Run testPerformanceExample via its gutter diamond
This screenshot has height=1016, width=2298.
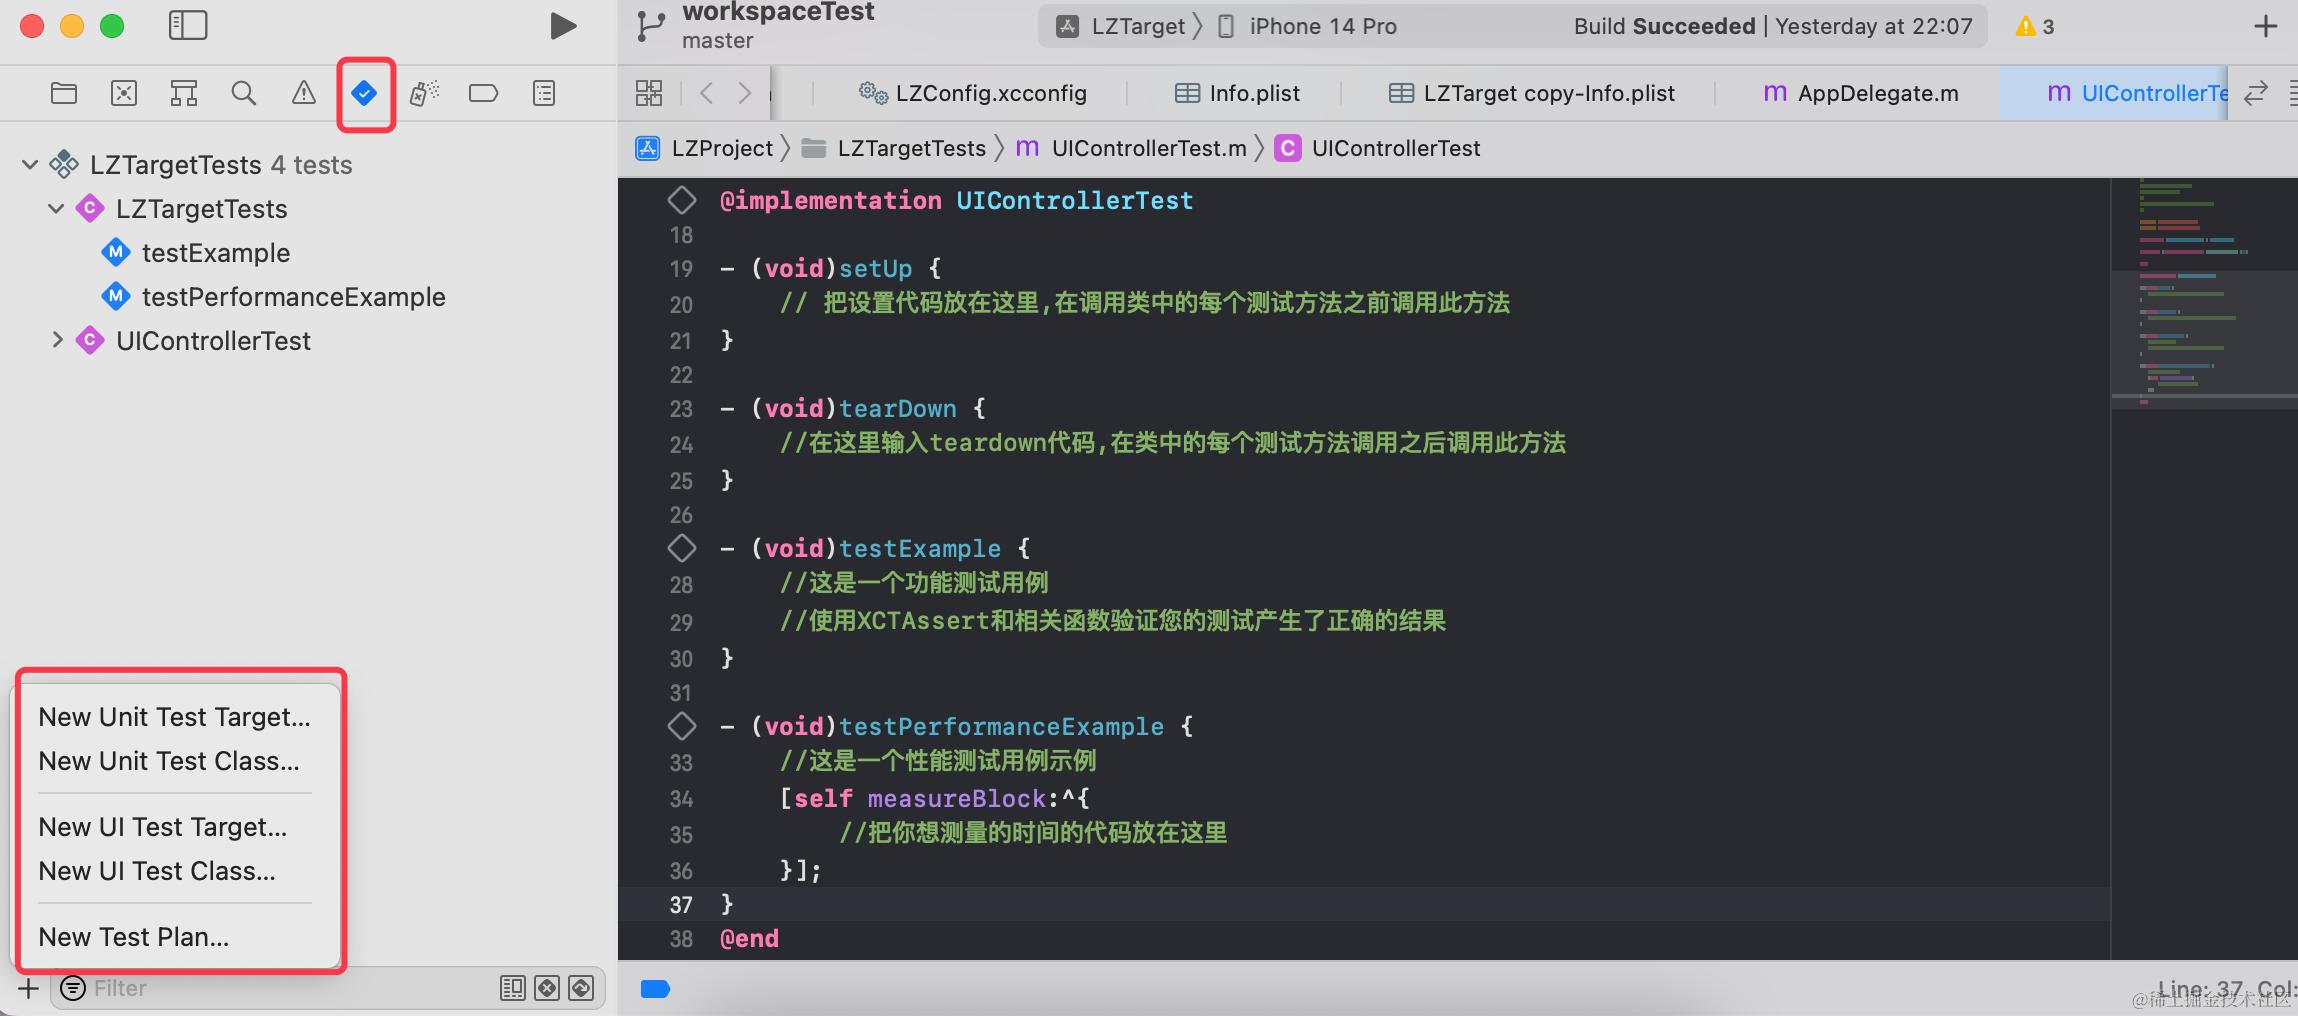682,726
